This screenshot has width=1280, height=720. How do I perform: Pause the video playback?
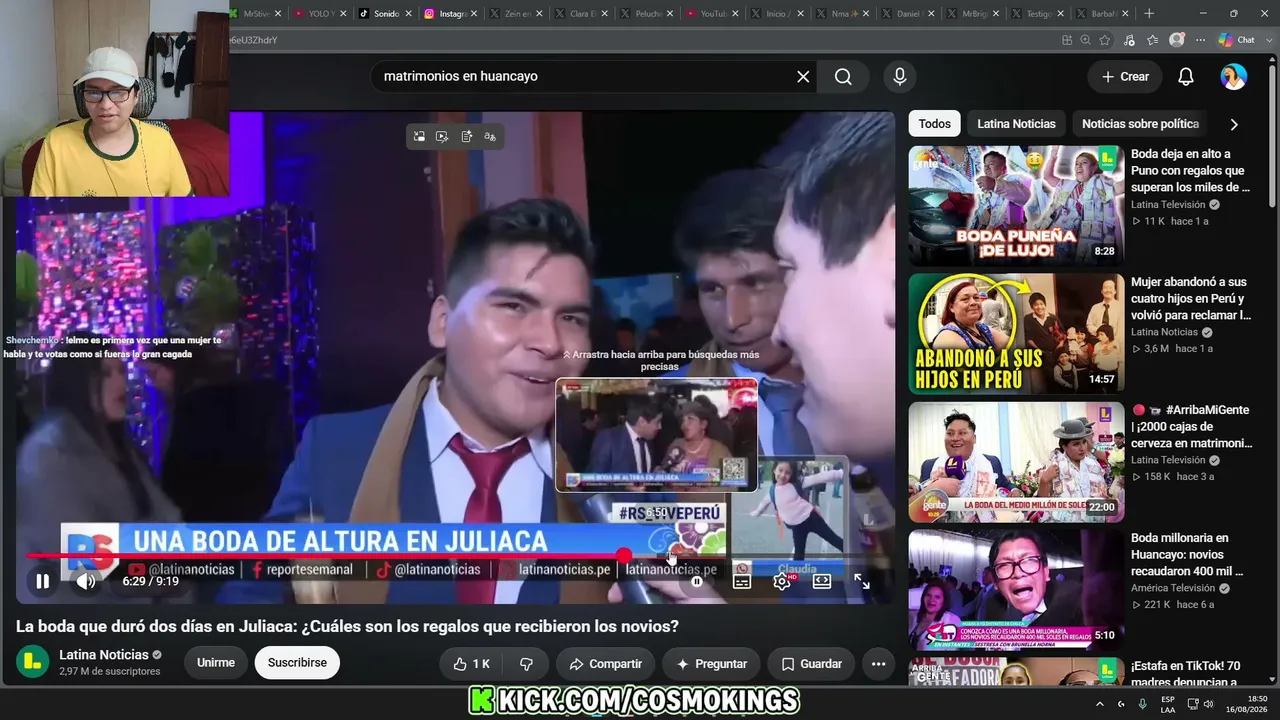tap(43, 581)
